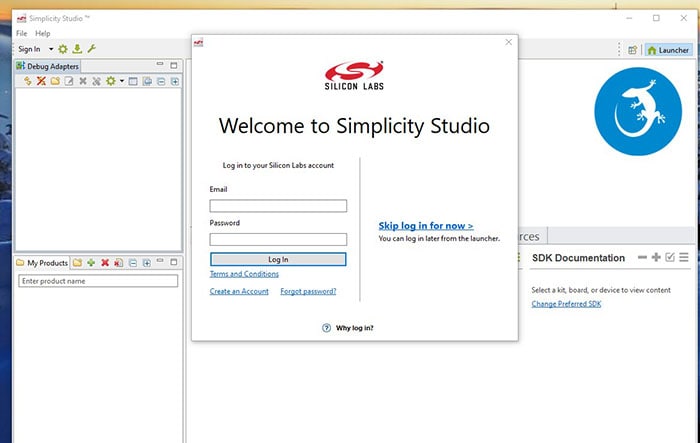This screenshot has width=700, height=443.
Task: Click the green settings gear in main toolbar
Action: click(63, 49)
